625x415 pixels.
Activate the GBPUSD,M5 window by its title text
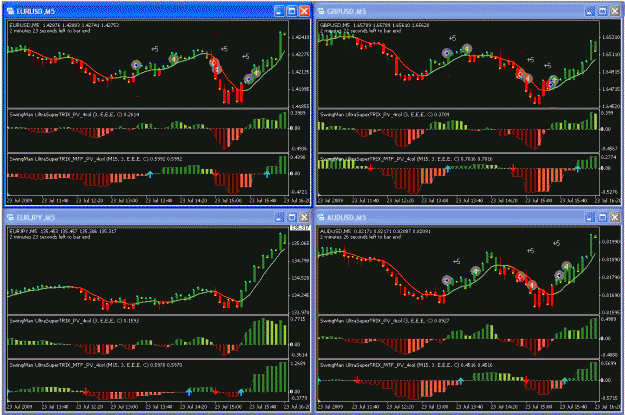pyautogui.click(x=346, y=12)
